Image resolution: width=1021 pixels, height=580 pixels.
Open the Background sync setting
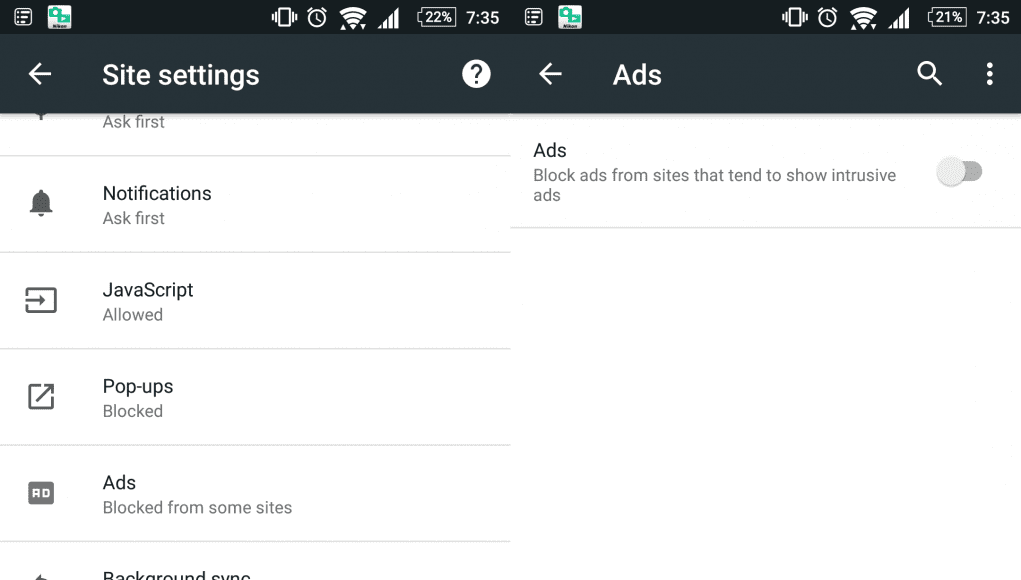click(x=255, y=562)
